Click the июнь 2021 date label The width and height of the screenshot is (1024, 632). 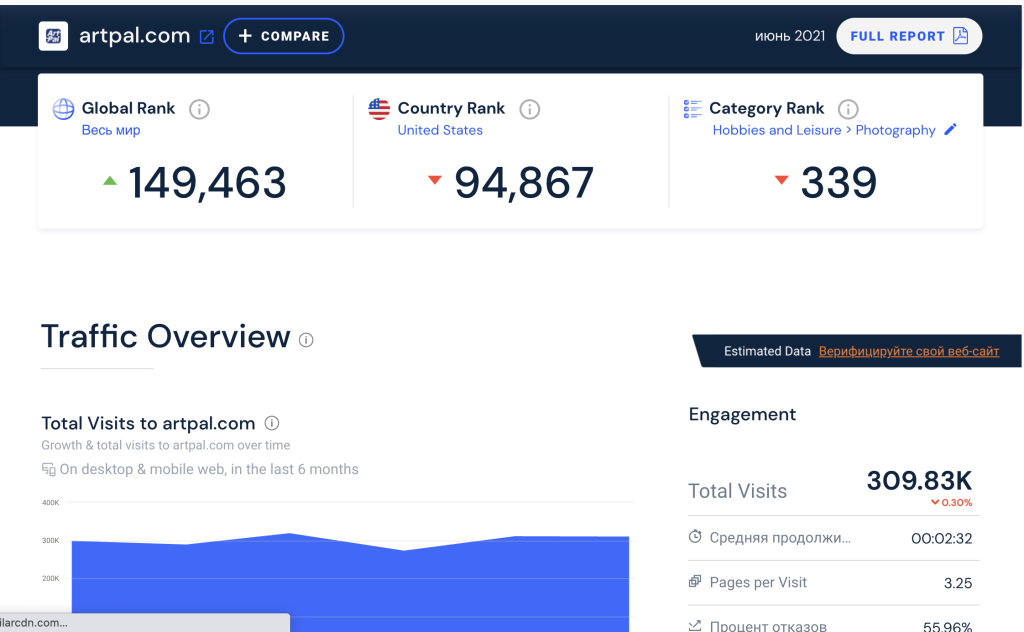[790, 36]
